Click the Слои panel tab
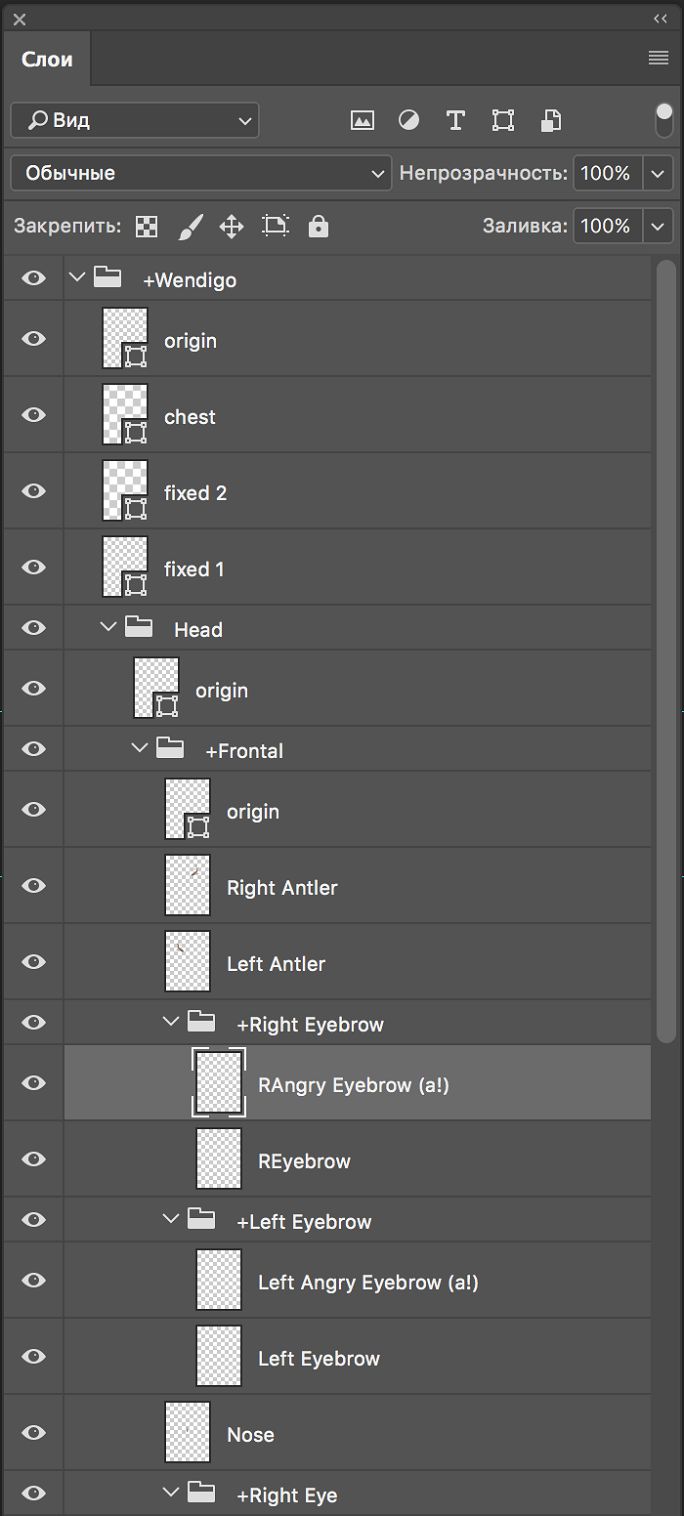 click(x=46, y=58)
